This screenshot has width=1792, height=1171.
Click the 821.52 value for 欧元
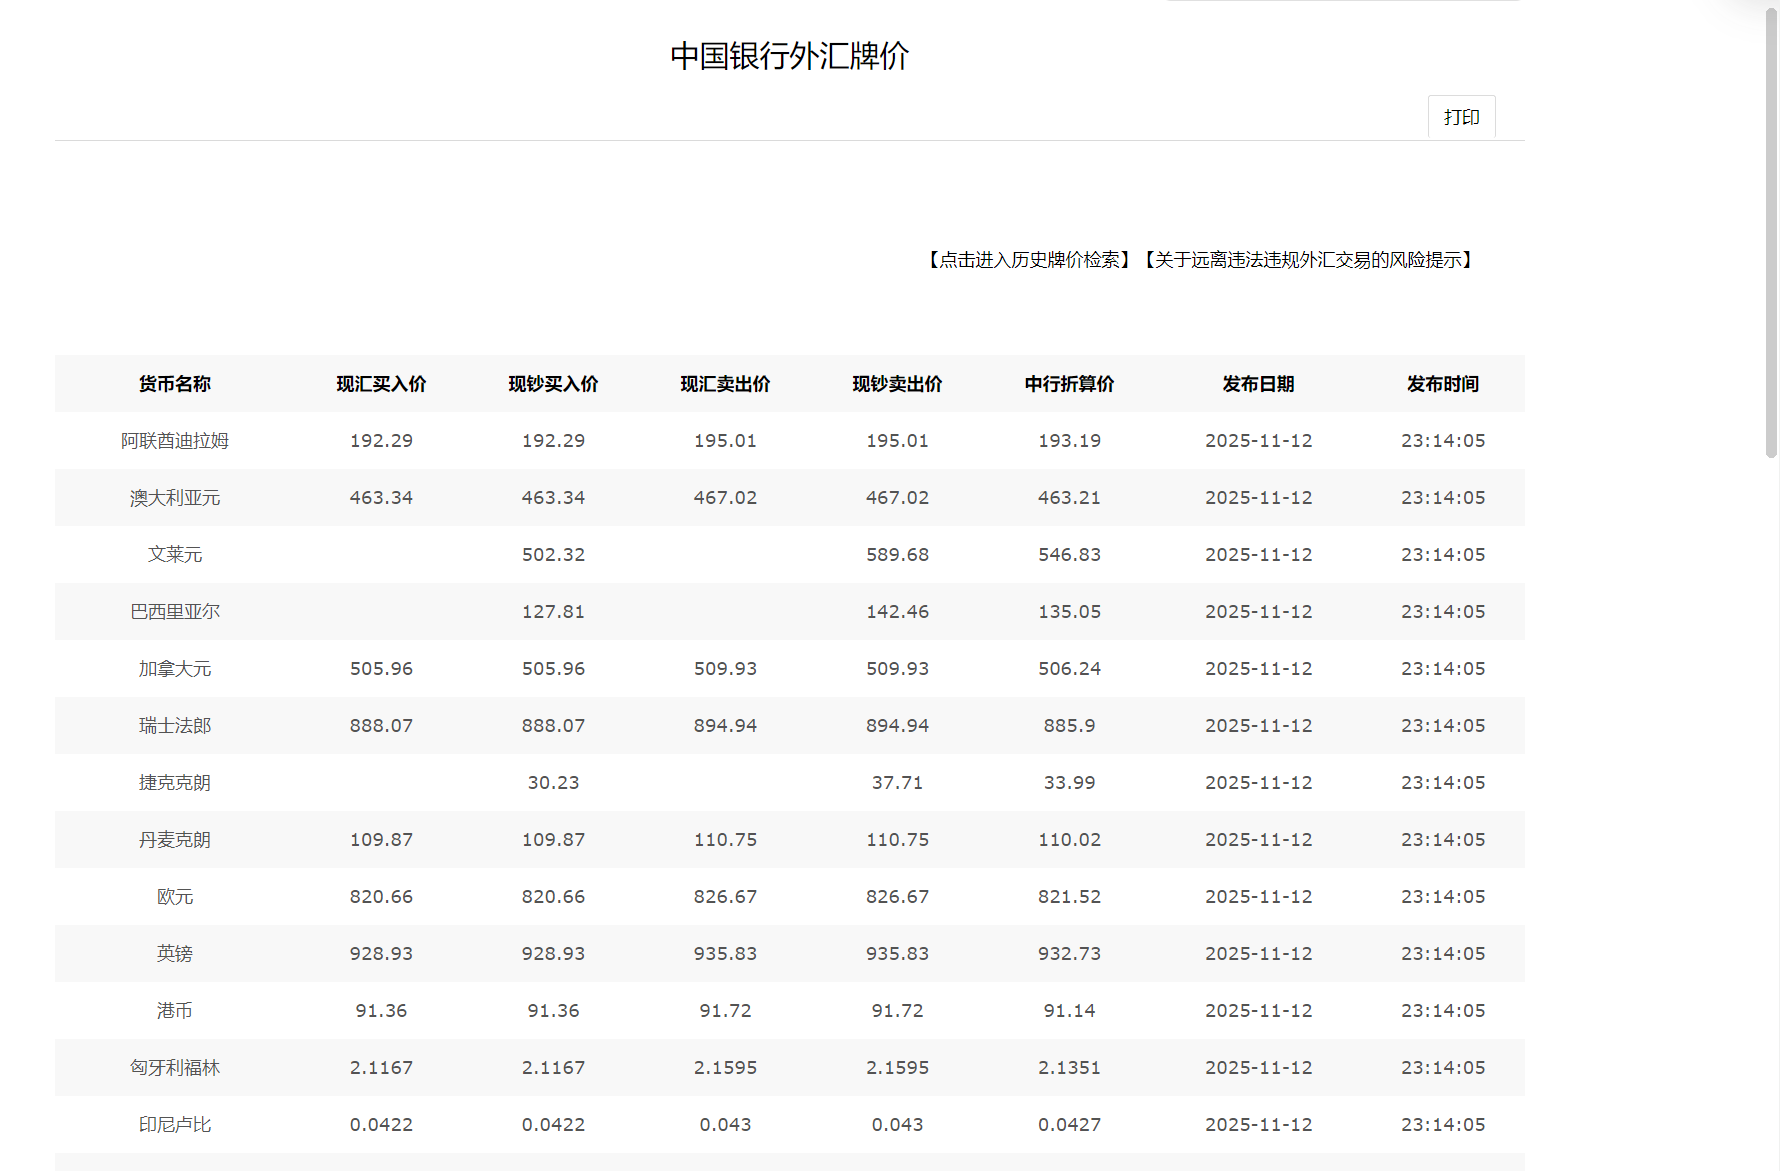(1069, 897)
